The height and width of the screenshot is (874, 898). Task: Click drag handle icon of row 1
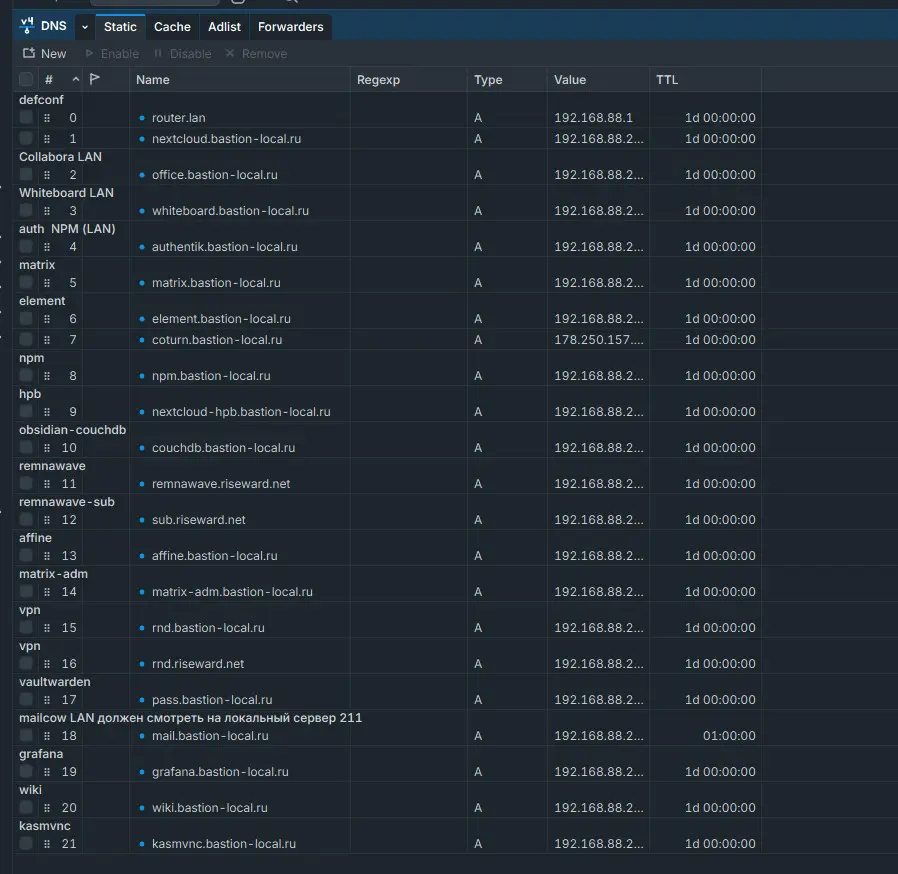tap(47, 139)
